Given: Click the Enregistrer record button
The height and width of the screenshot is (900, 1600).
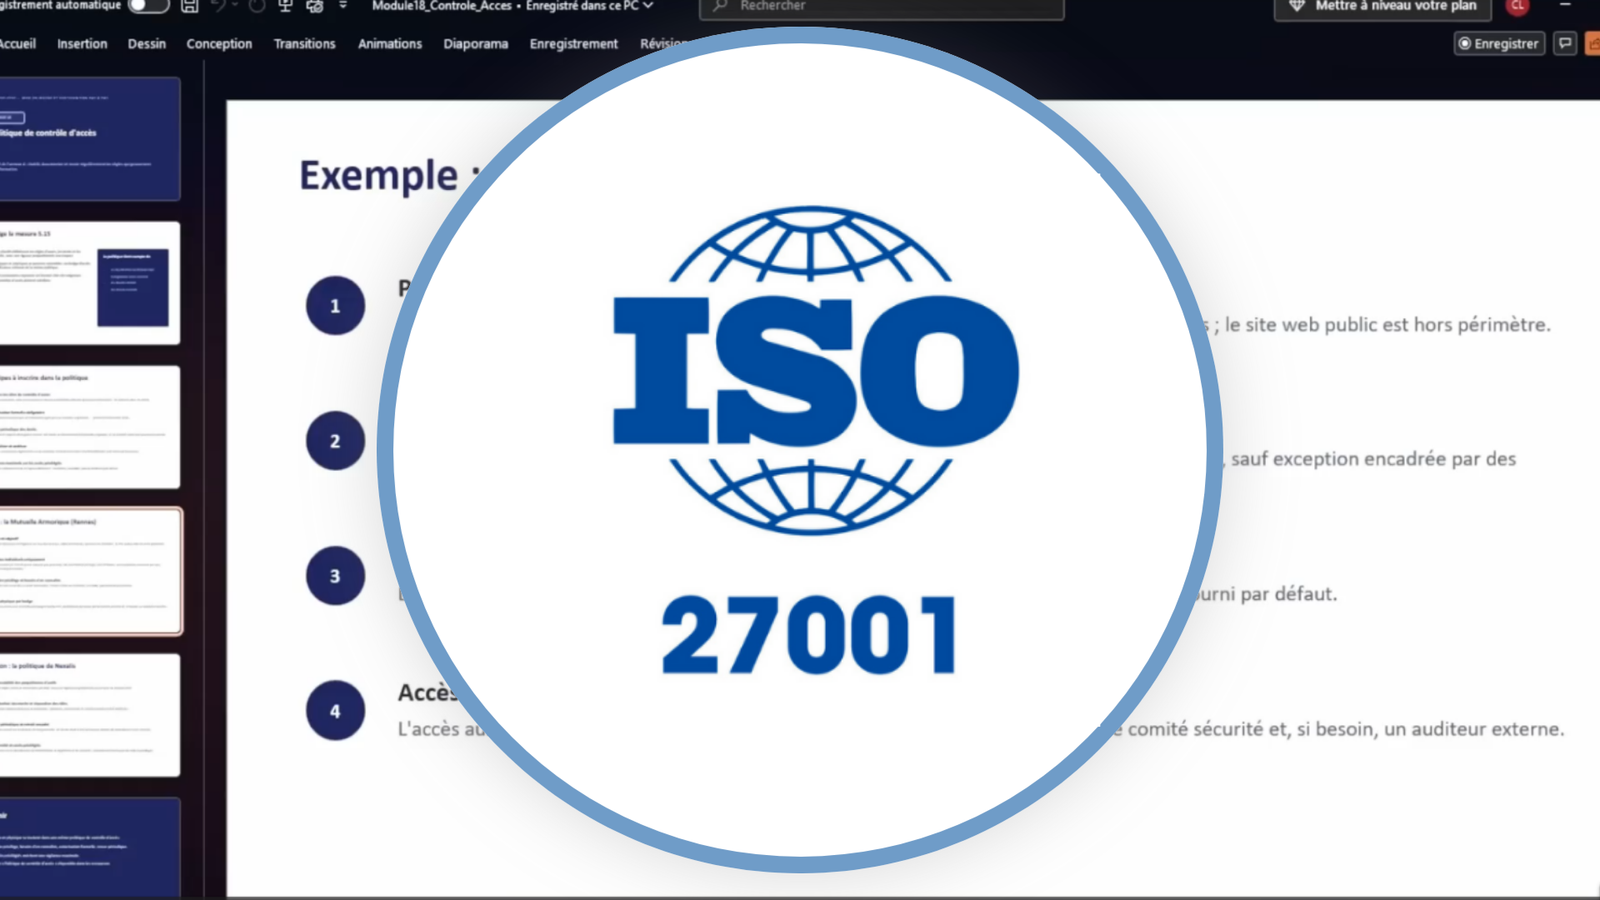Looking at the screenshot, I should [x=1499, y=44].
